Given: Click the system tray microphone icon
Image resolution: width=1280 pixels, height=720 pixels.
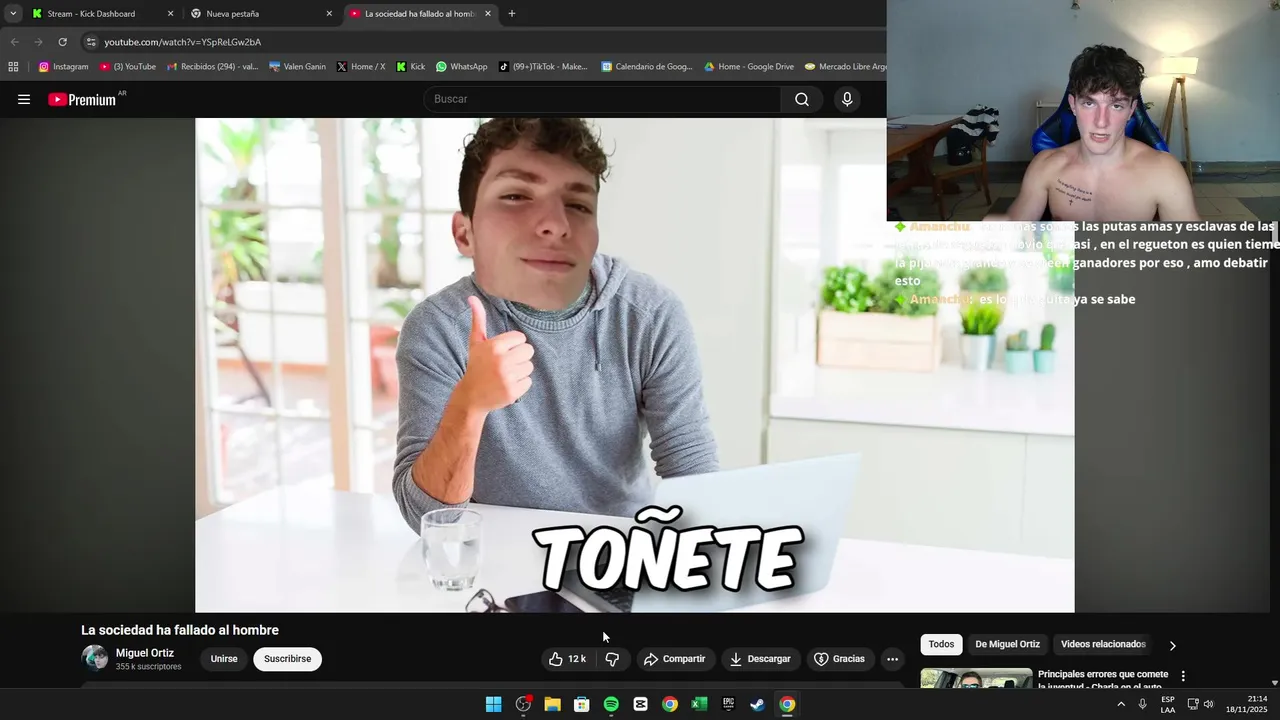Looking at the screenshot, I should (1143, 704).
